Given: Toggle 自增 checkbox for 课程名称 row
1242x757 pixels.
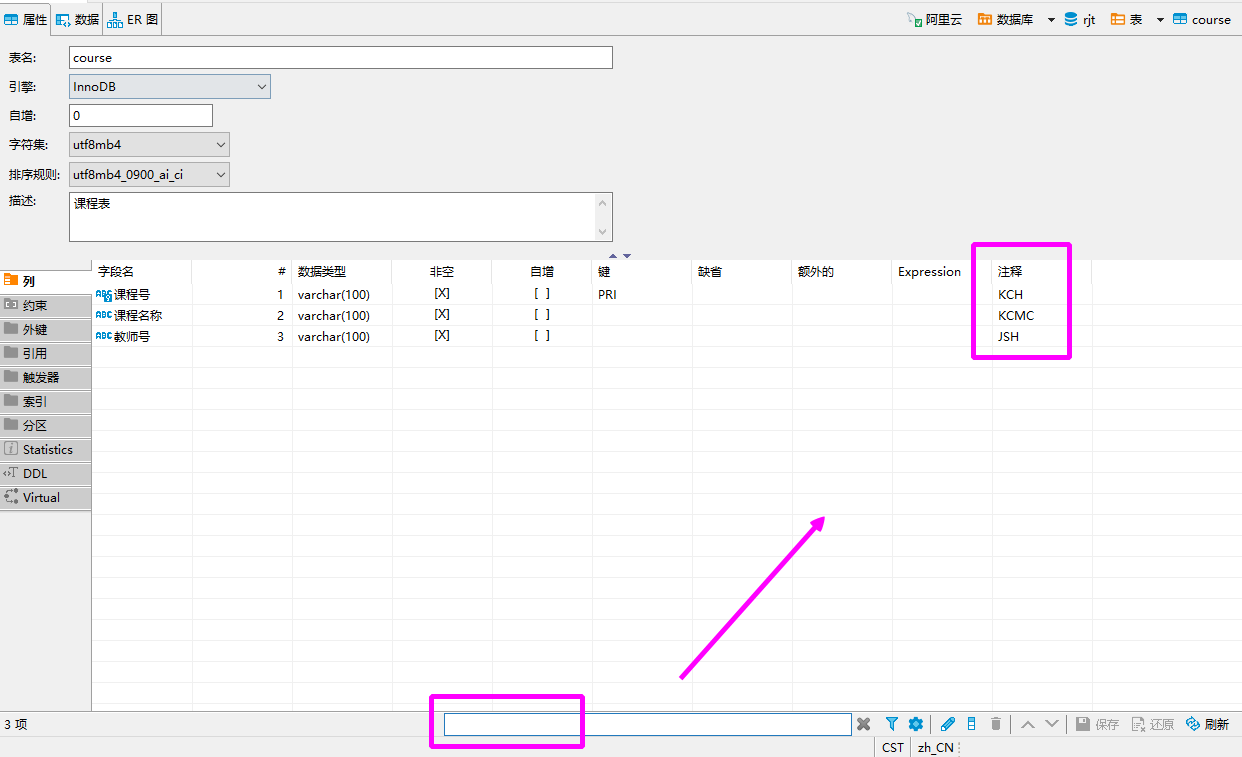Looking at the screenshot, I should (x=541, y=315).
